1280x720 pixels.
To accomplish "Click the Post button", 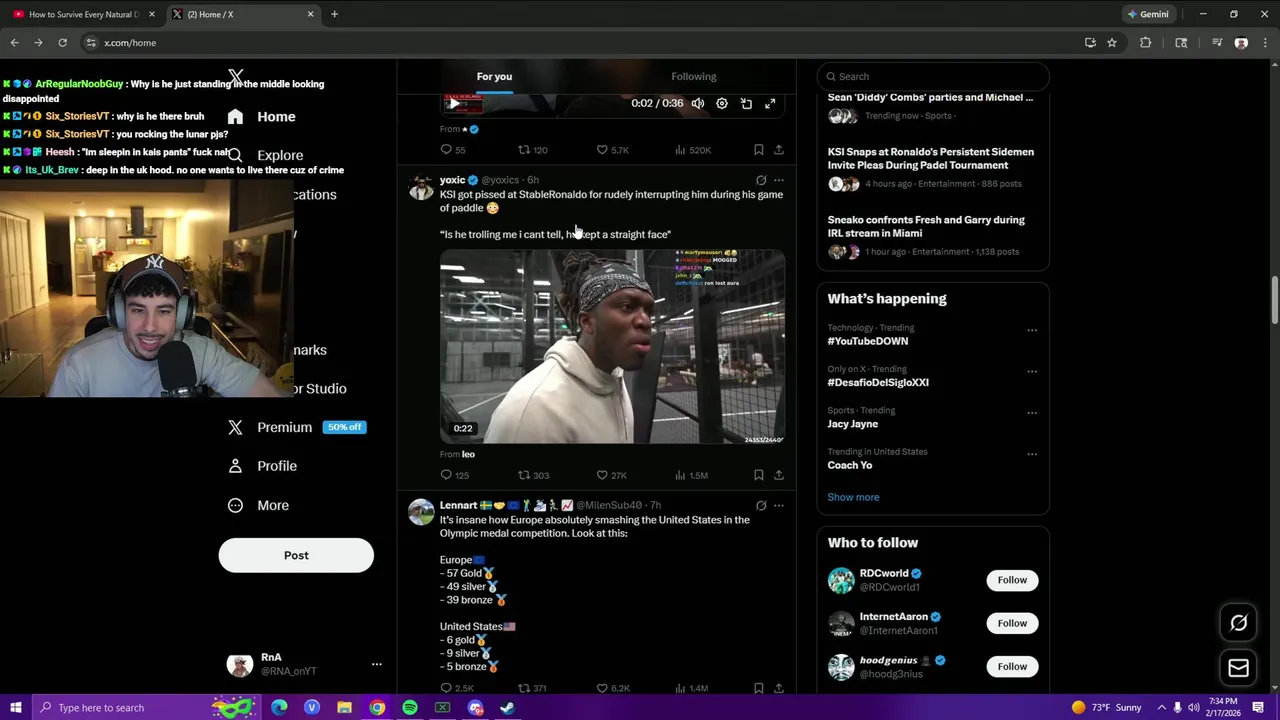I will click(x=296, y=555).
